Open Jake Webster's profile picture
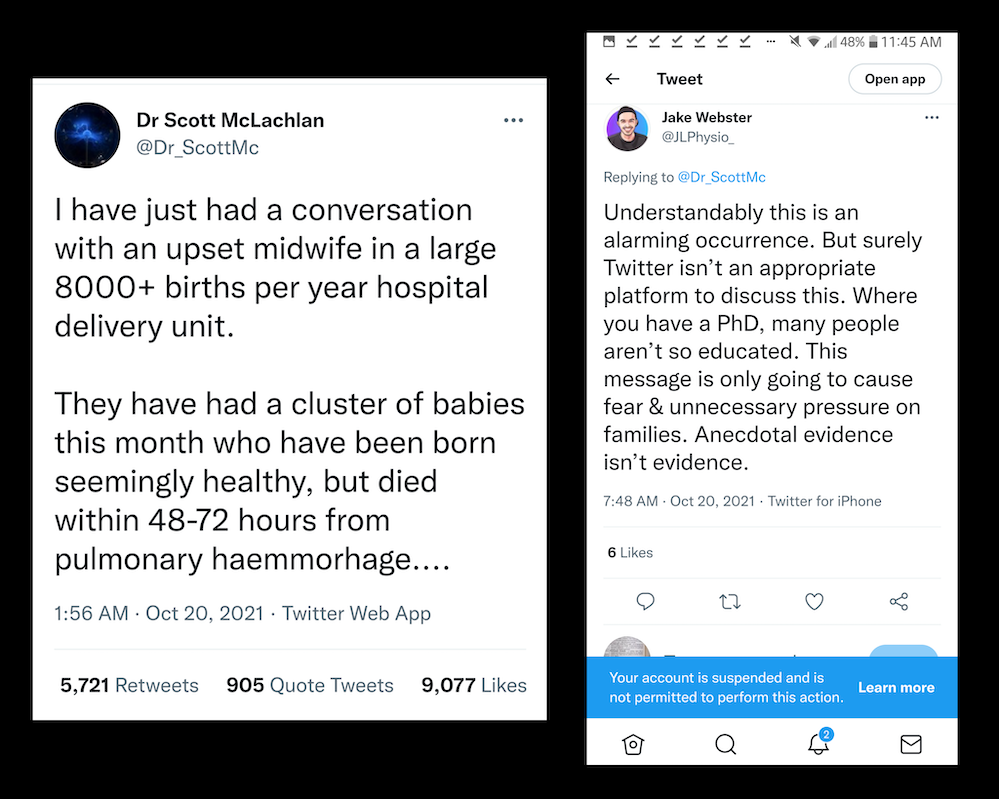 tap(627, 129)
